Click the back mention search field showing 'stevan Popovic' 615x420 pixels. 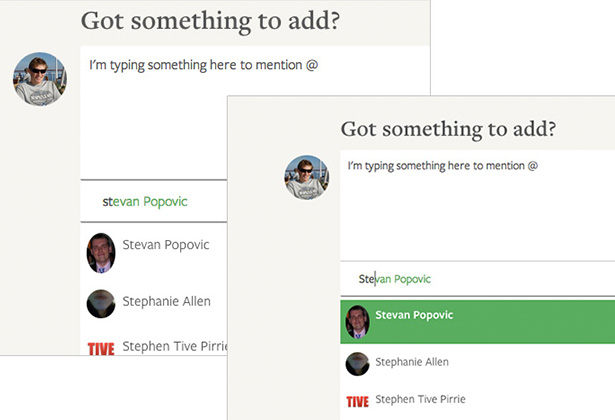pos(153,201)
